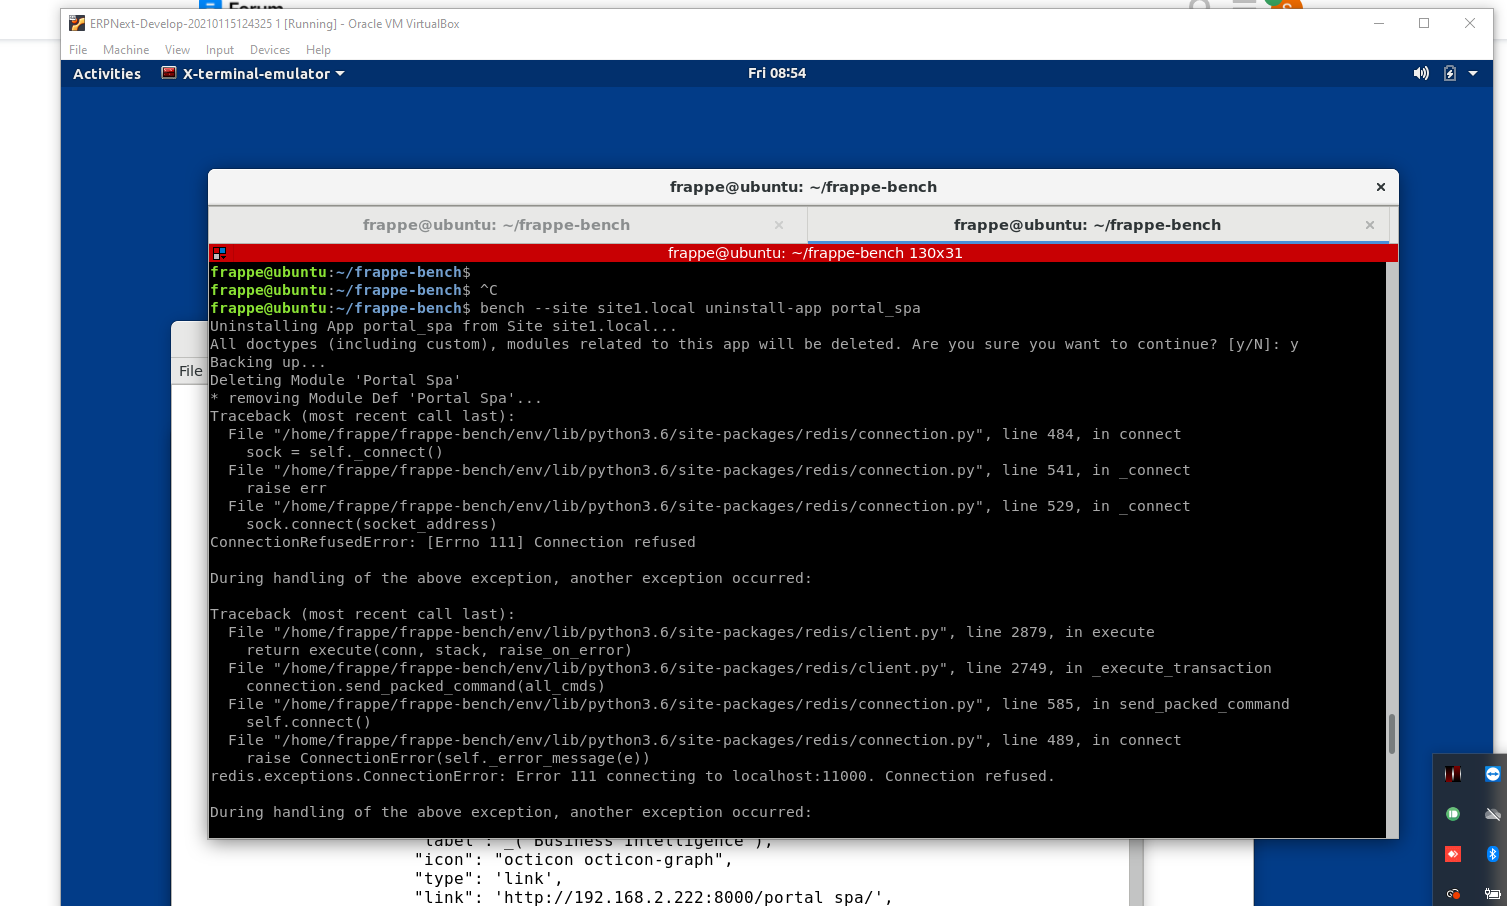This screenshot has width=1507, height=906.
Task: Click the 'redis.exceptions.ConnectionError' error line
Action: point(632,776)
